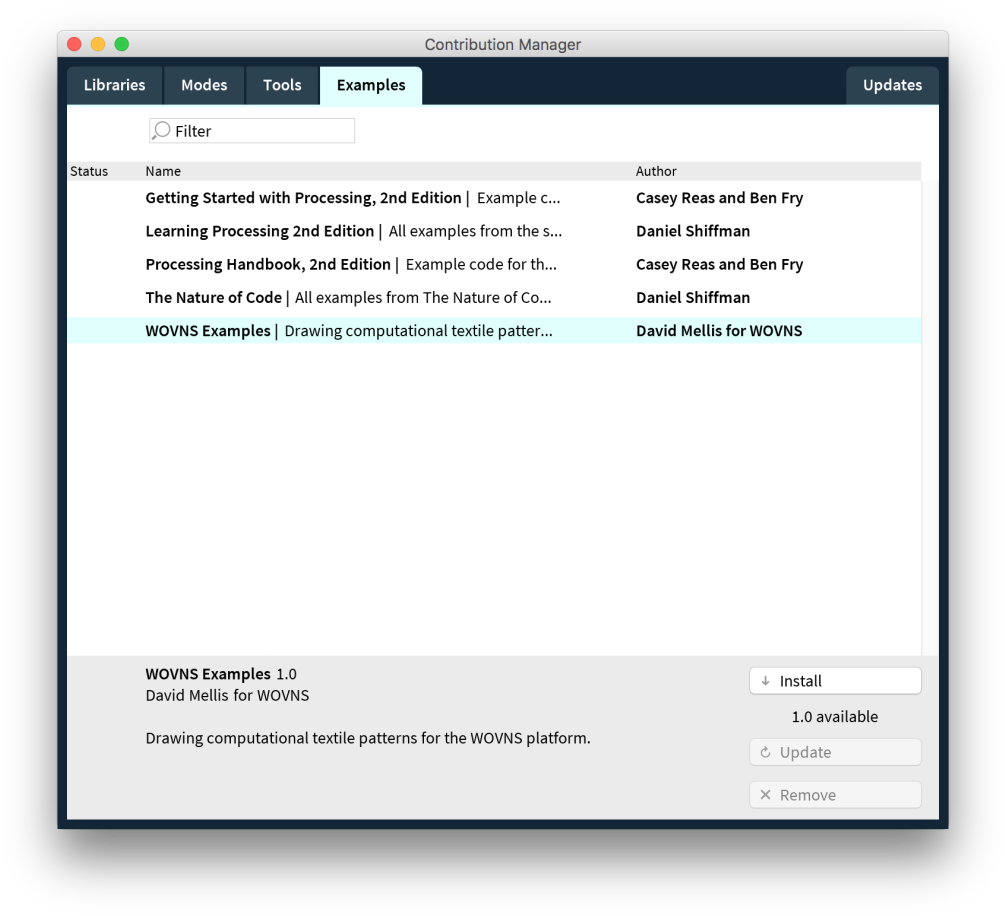Click the Filter search field
Viewport: 1005px width, 916px height.
[x=252, y=131]
